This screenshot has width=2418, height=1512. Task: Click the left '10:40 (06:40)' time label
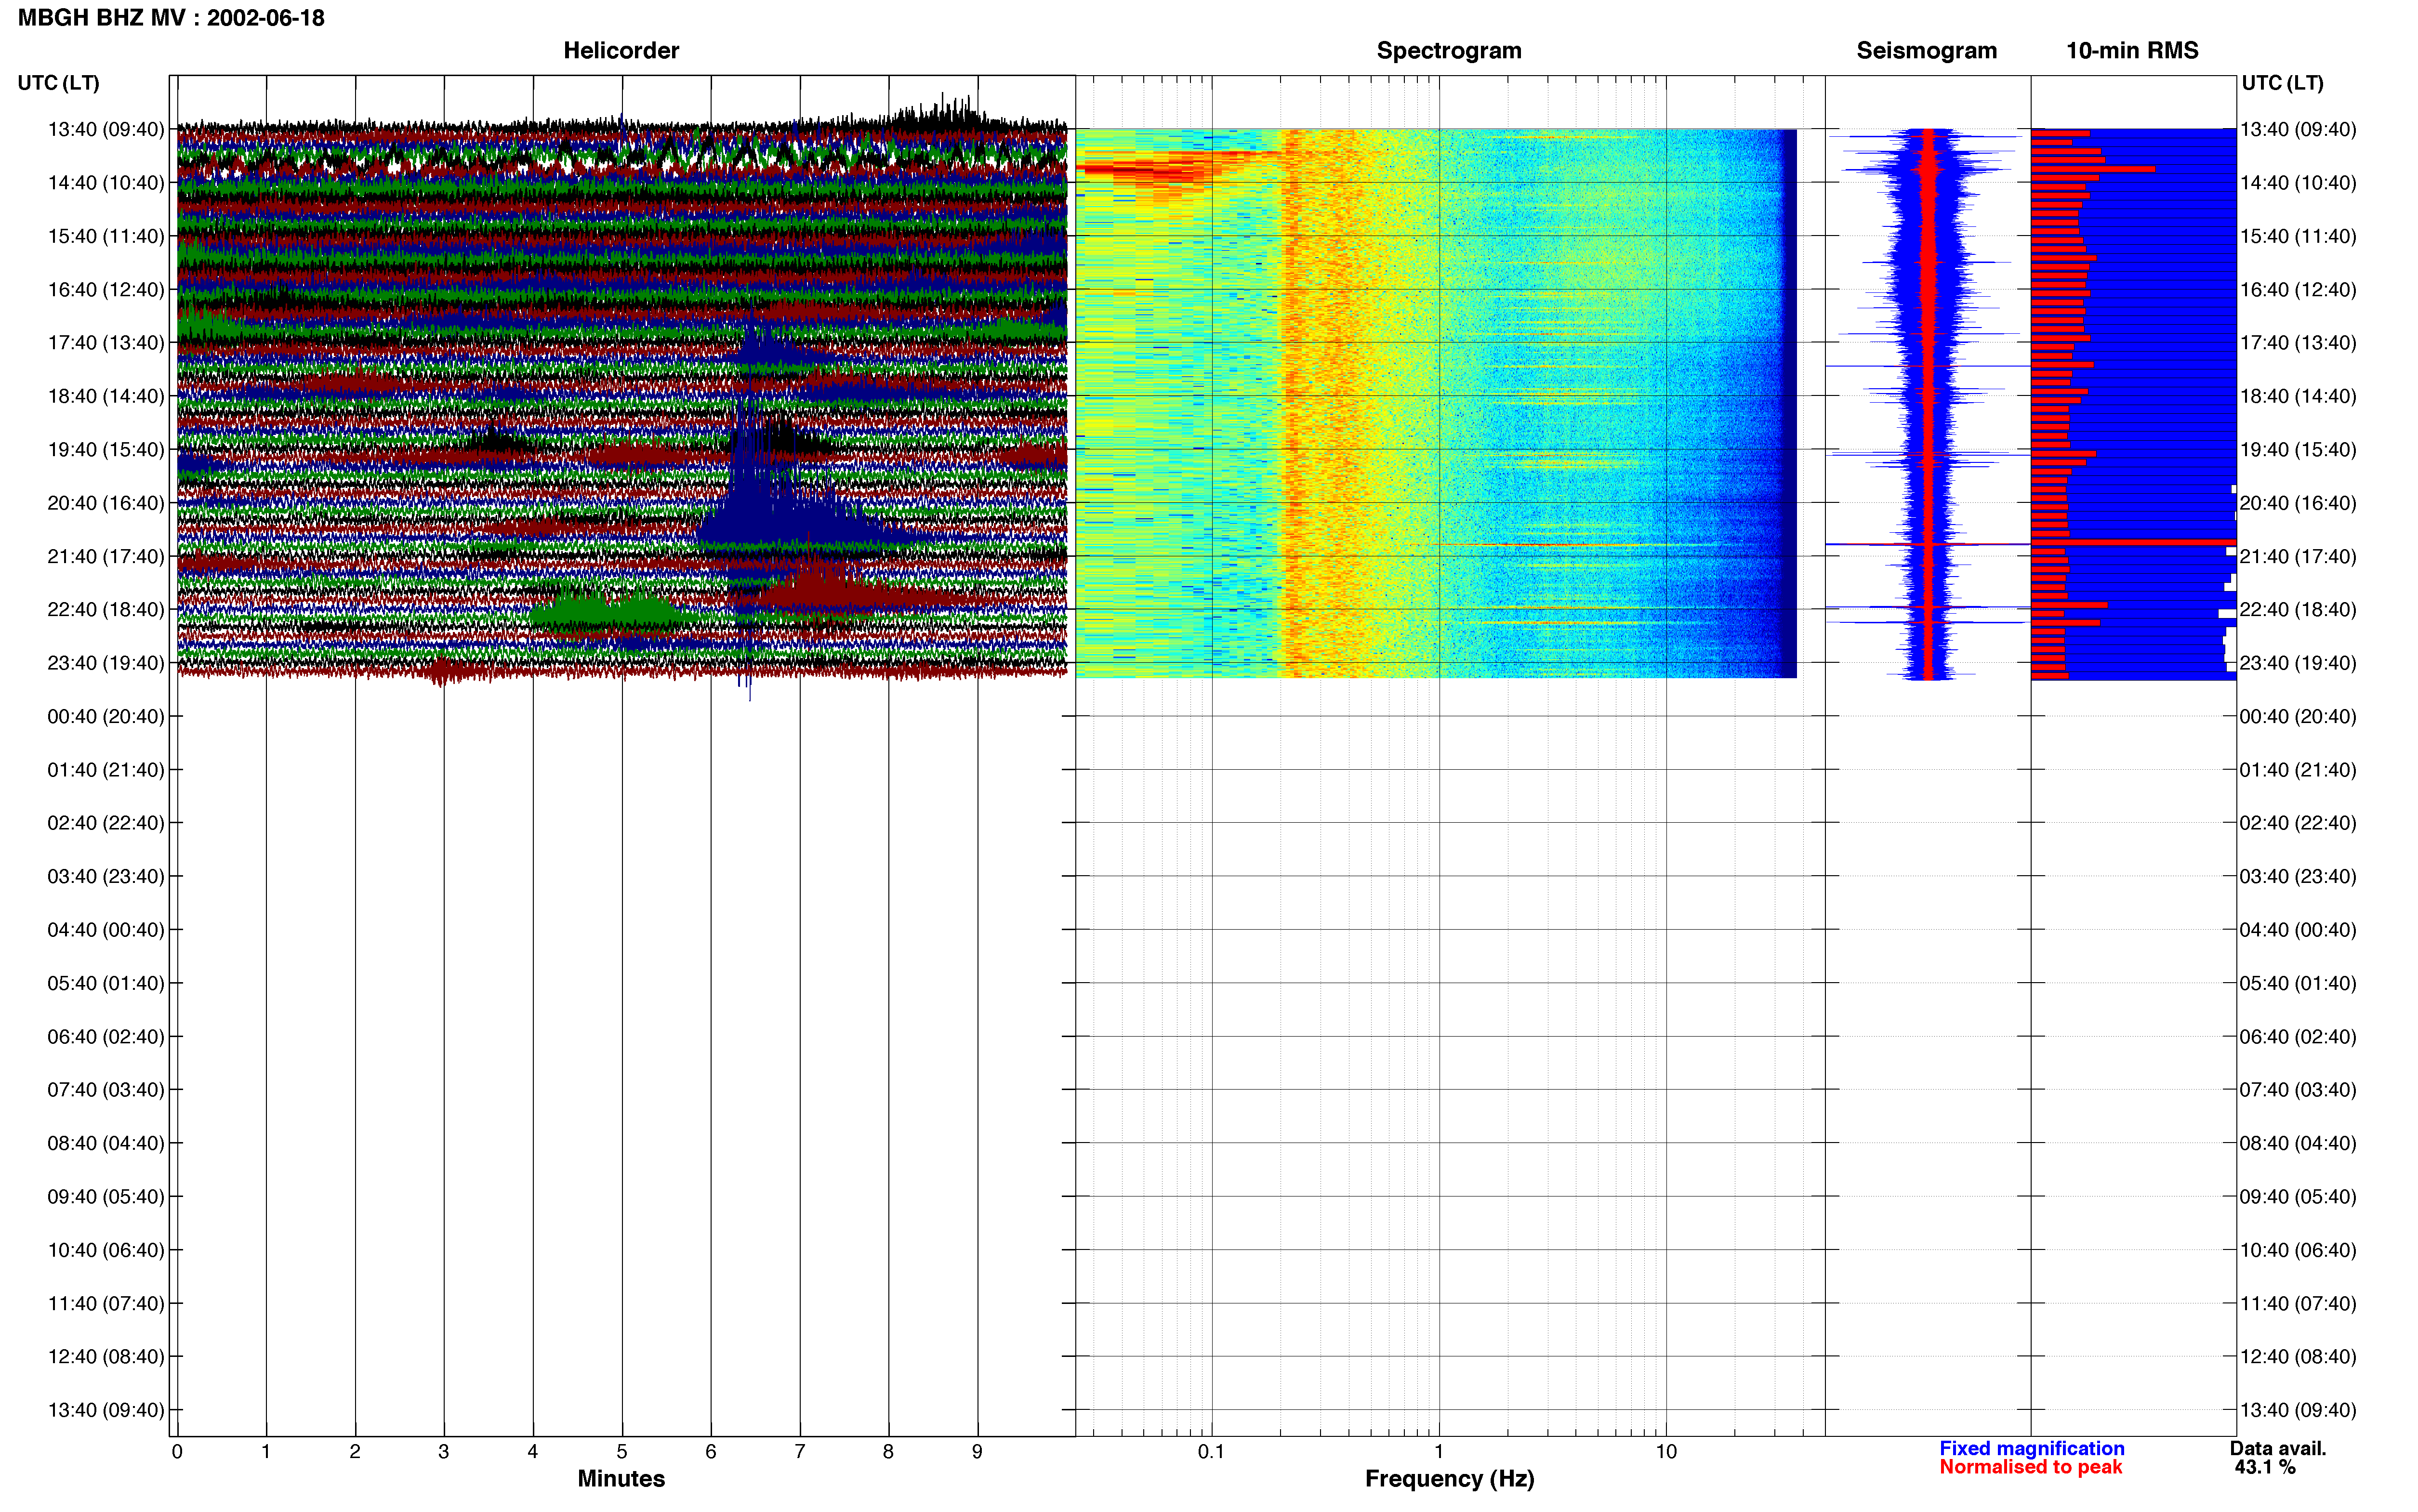[x=106, y=1250]
